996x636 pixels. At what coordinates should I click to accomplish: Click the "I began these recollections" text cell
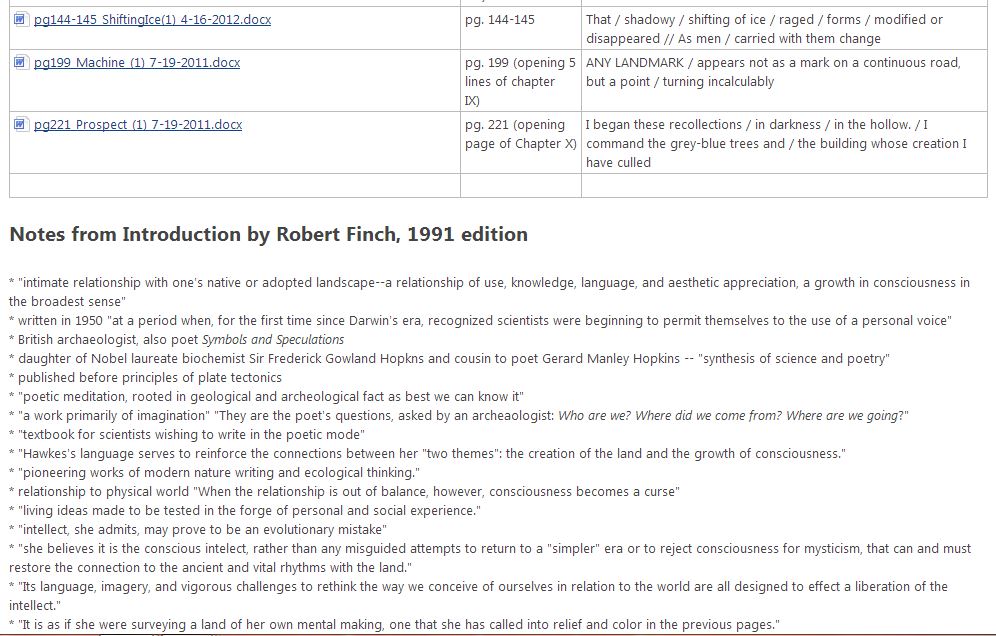click(x=776, y=143)
